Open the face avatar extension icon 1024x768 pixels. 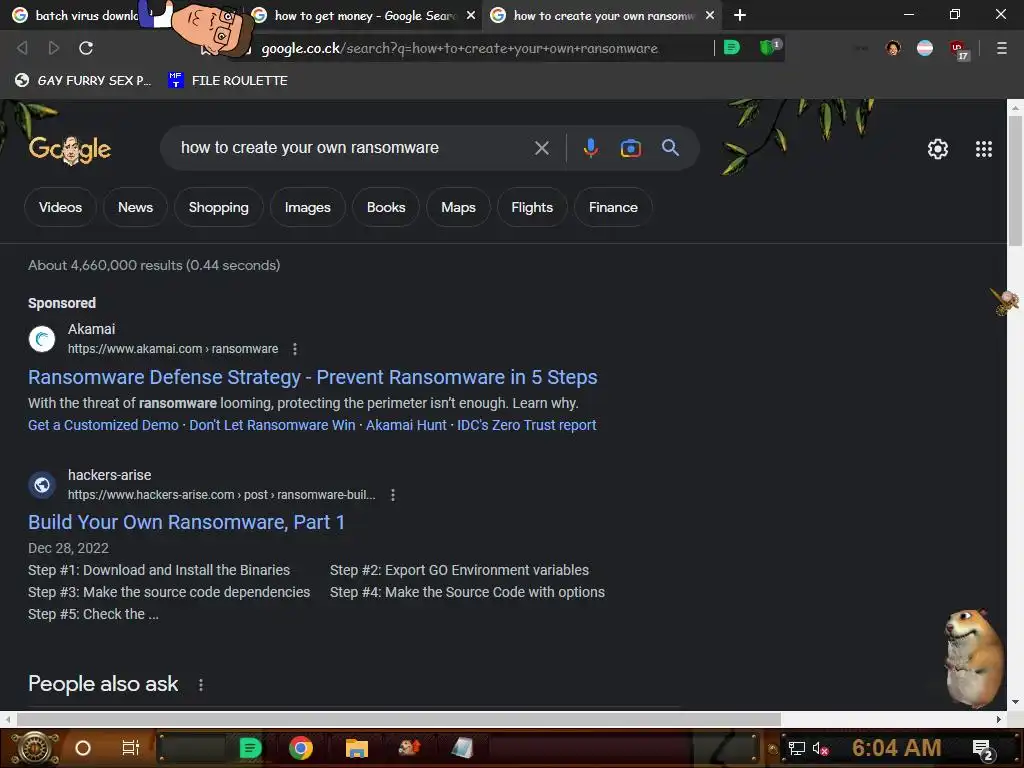click(x=893, y=48)
